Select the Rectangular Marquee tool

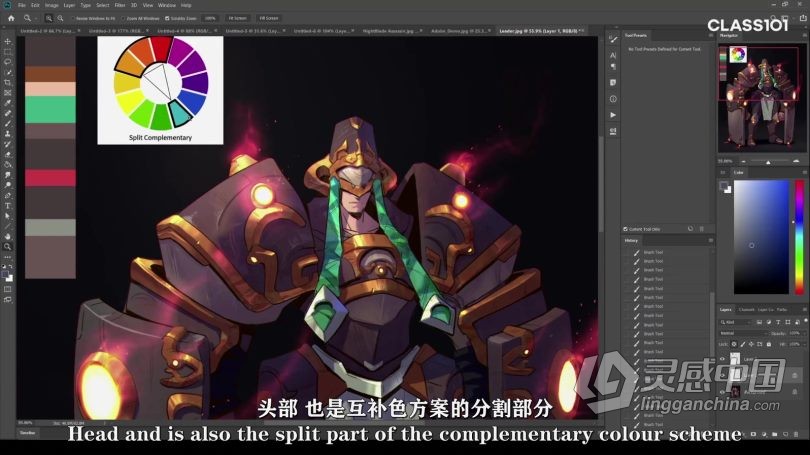click(7, 52)
